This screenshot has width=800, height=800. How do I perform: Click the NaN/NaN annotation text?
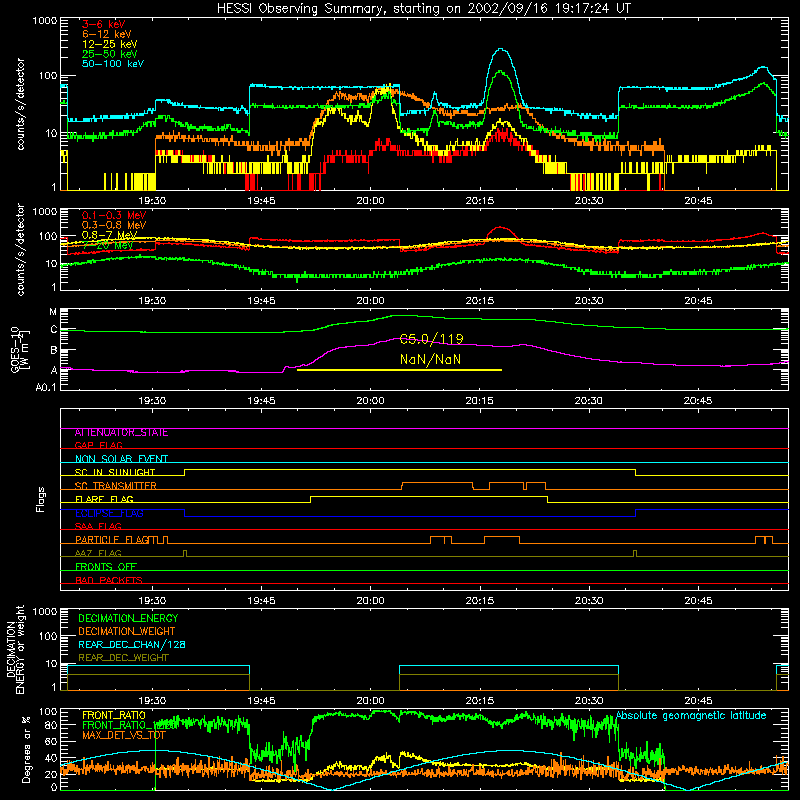[430, 360]
